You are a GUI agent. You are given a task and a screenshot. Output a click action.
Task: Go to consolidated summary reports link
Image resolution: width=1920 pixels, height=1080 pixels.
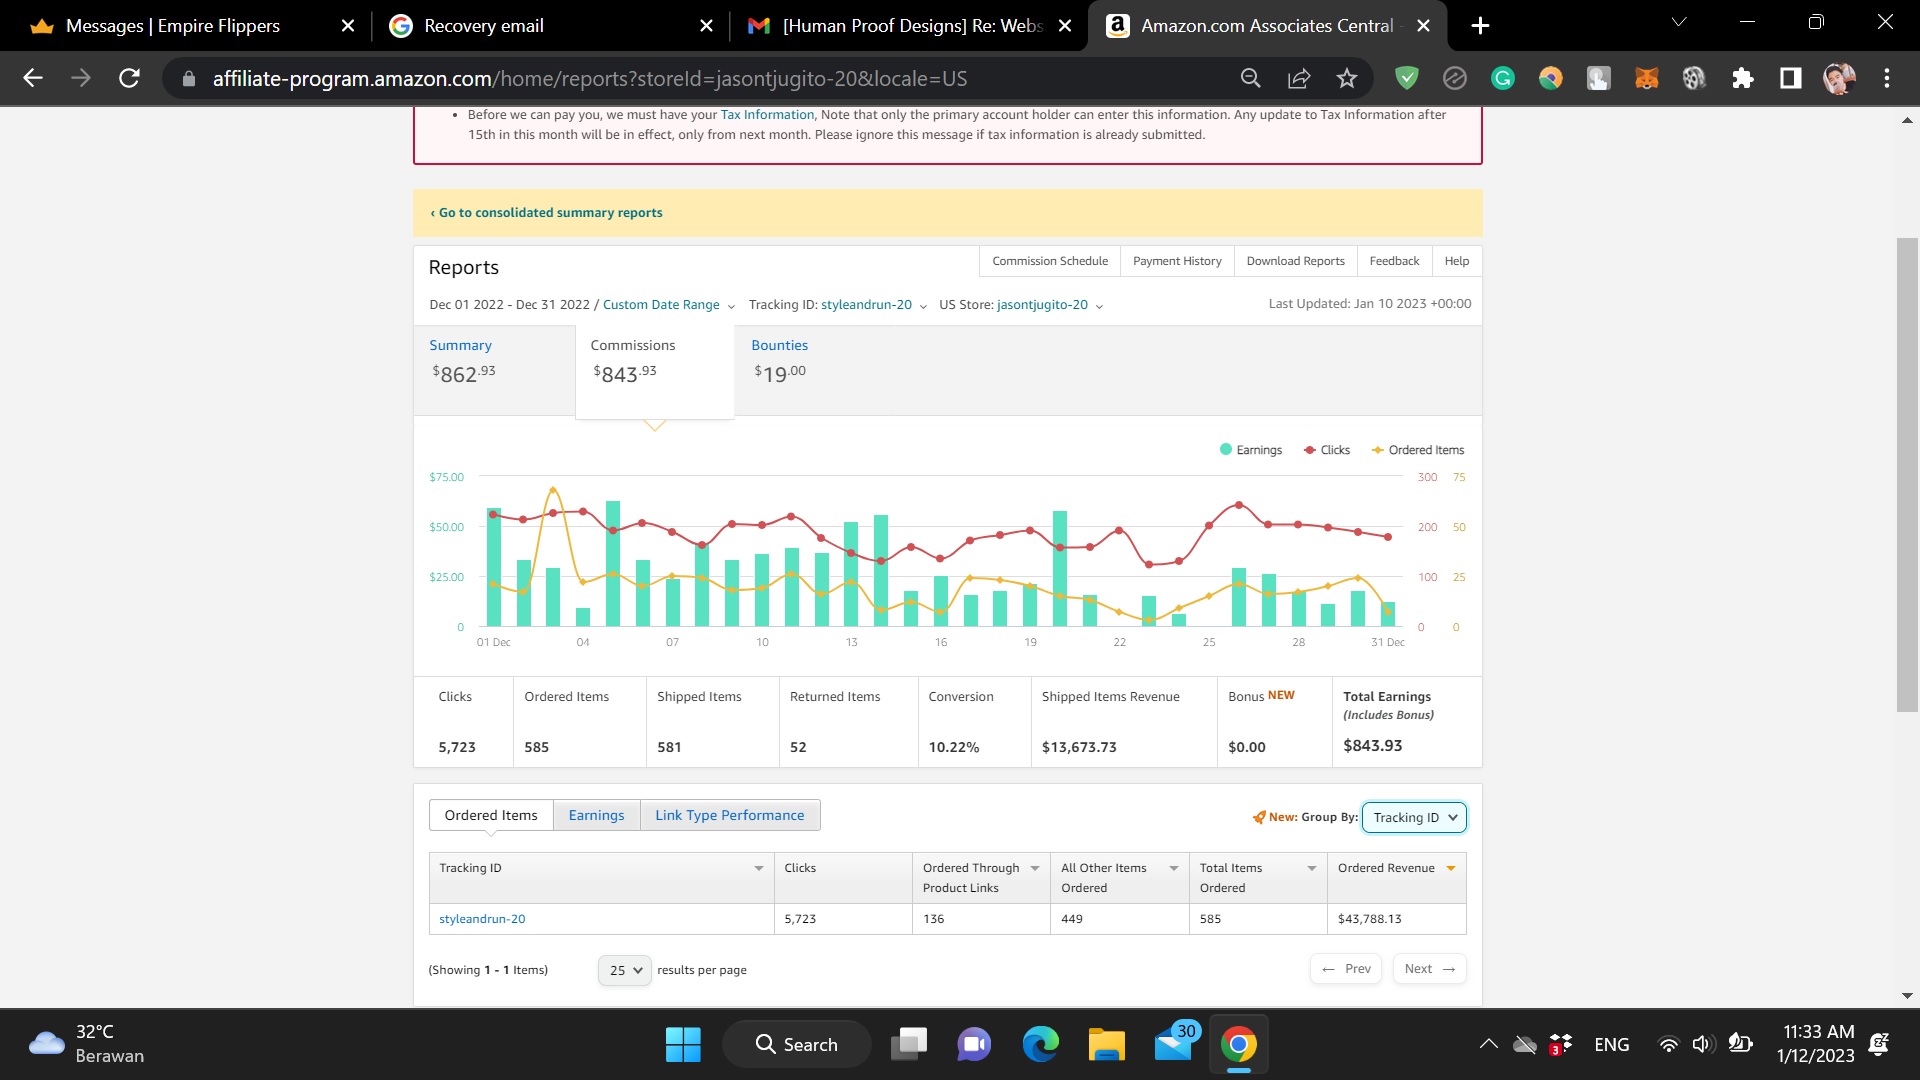coord(550,213)
